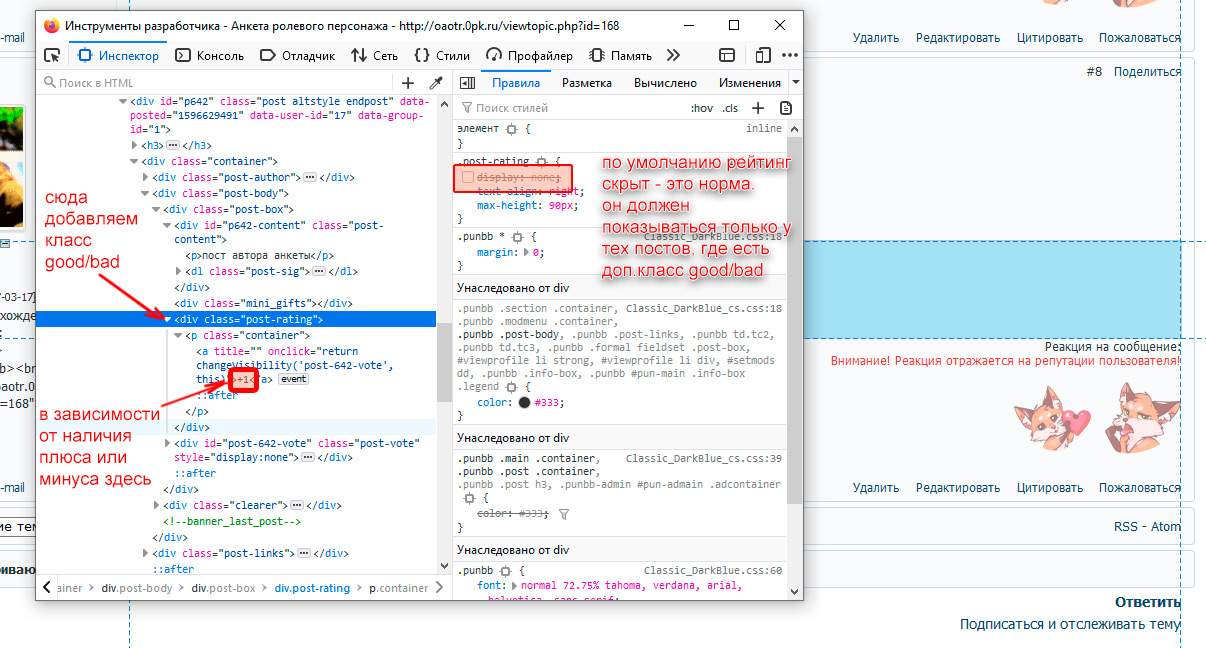1206x648 pixels.
Task: Expand the font shorthand value arrow
Action: [514, 585]
